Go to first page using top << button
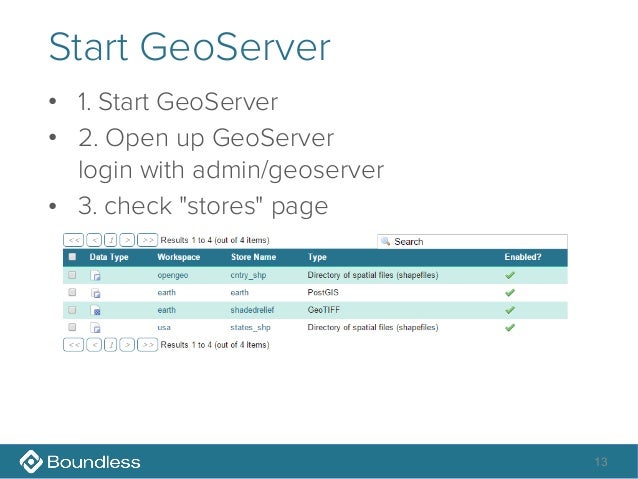This screenshot has width=638, height=479. click(x=74, y=240)
